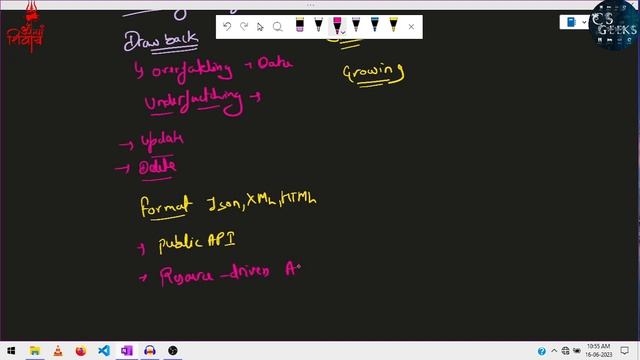Open the blue notebook view icon
The height and width of the screenshot is (360, 640).
point(571,22)
